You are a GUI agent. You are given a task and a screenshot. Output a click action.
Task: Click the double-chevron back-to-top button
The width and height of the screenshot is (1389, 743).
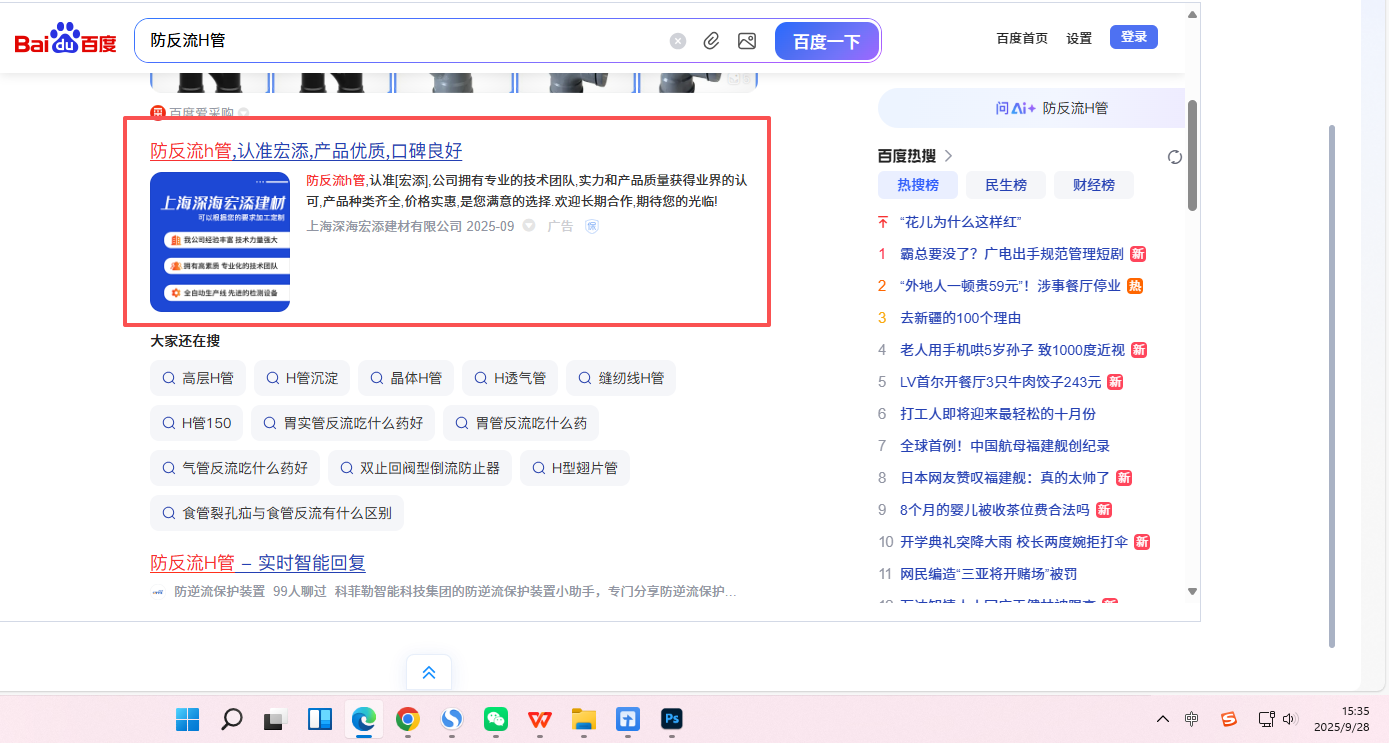click(429, 673)
